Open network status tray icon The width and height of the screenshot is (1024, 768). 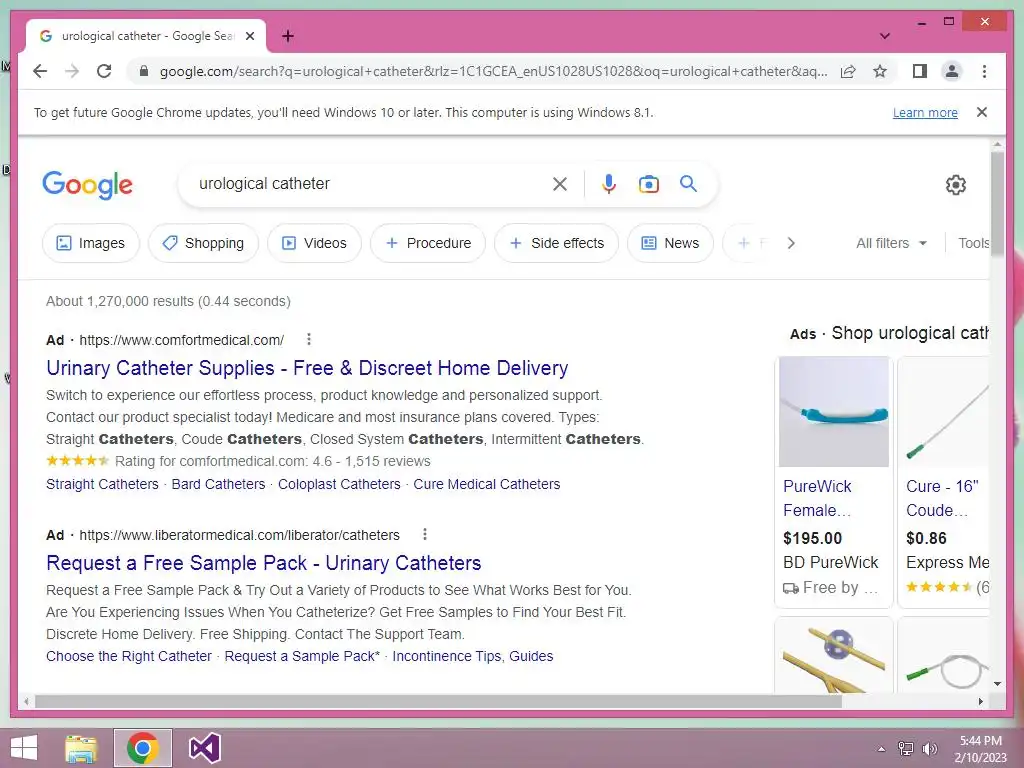coord(906,749)
